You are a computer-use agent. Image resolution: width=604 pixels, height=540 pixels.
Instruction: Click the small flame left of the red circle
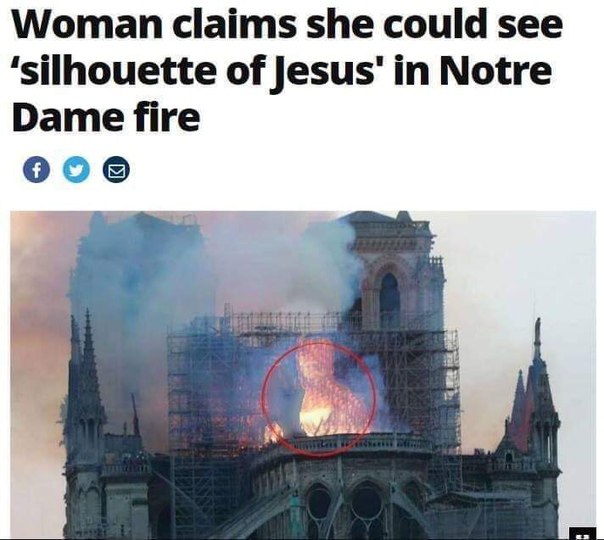[x=272, y=432]
